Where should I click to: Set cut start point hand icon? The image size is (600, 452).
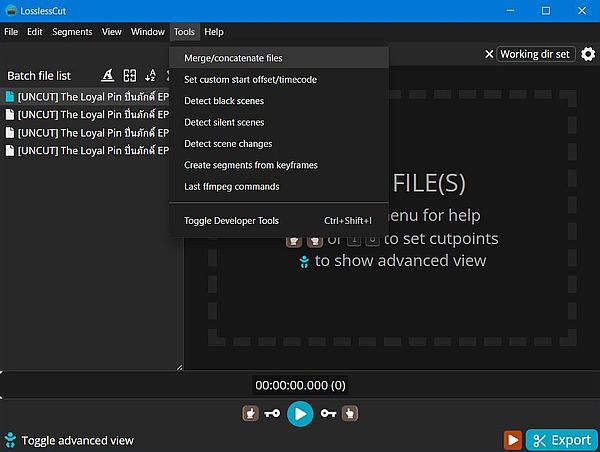coord(250,413)
